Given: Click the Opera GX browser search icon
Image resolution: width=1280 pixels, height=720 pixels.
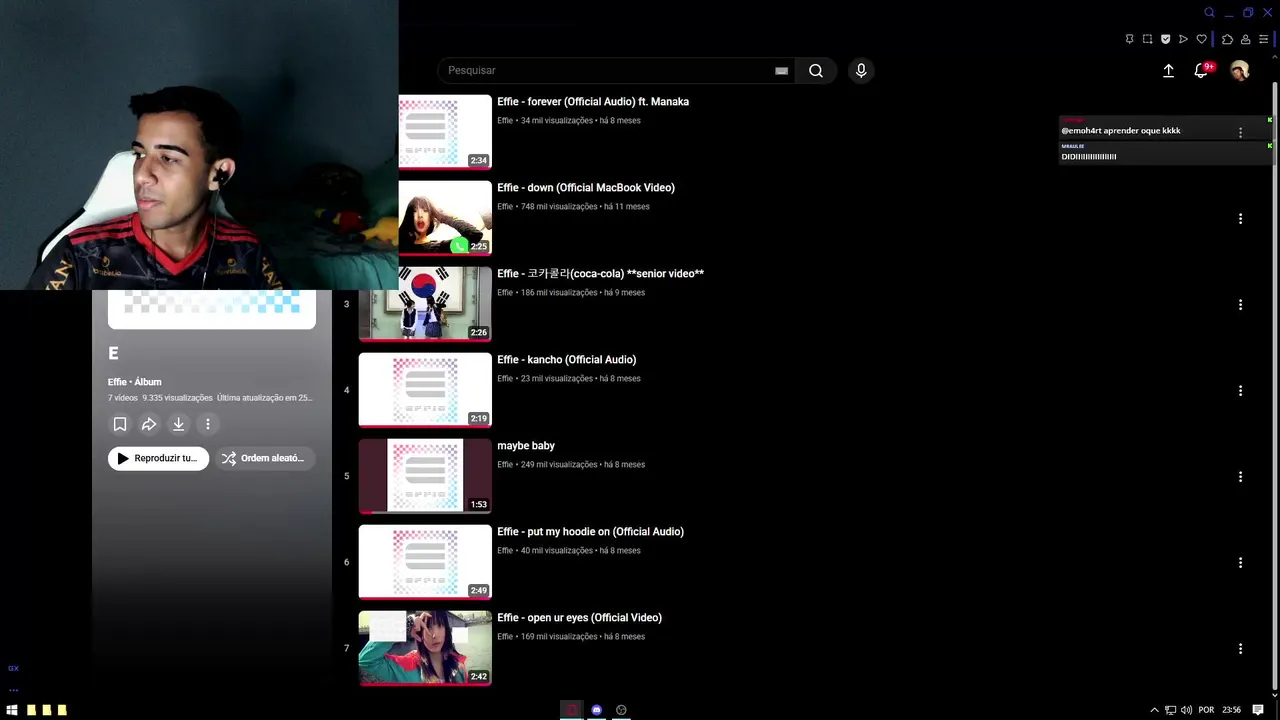Looking at the screenshot, I should 1209,12.
